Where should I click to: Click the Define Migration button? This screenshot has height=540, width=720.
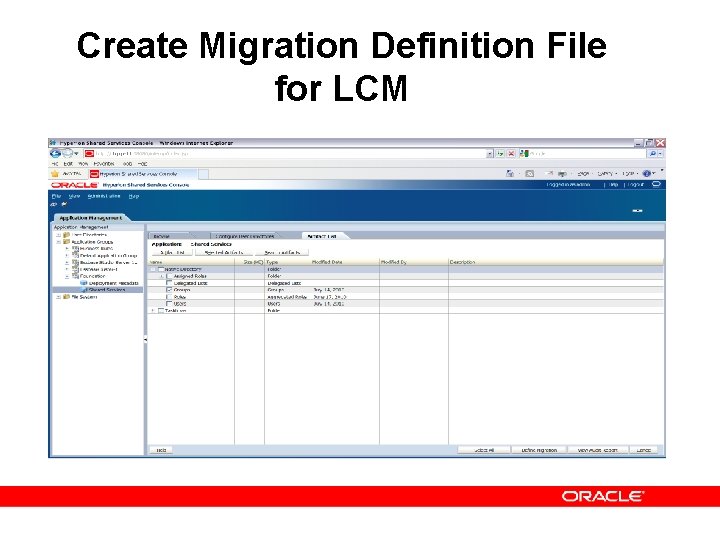coord(539,450)
